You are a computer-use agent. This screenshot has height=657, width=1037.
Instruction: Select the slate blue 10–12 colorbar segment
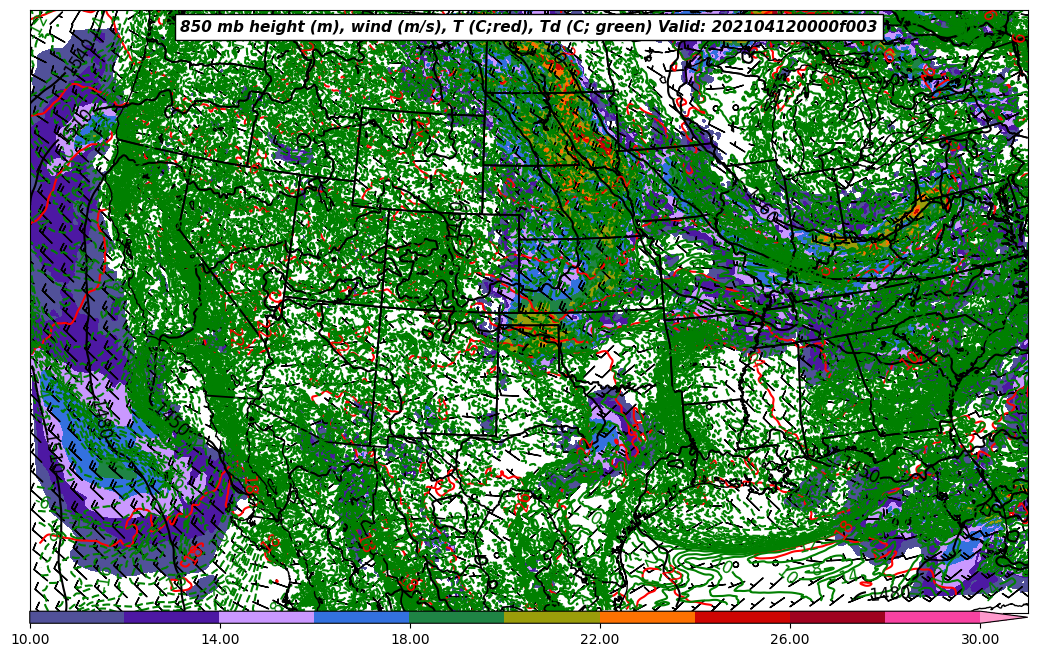tap(77, 618)
